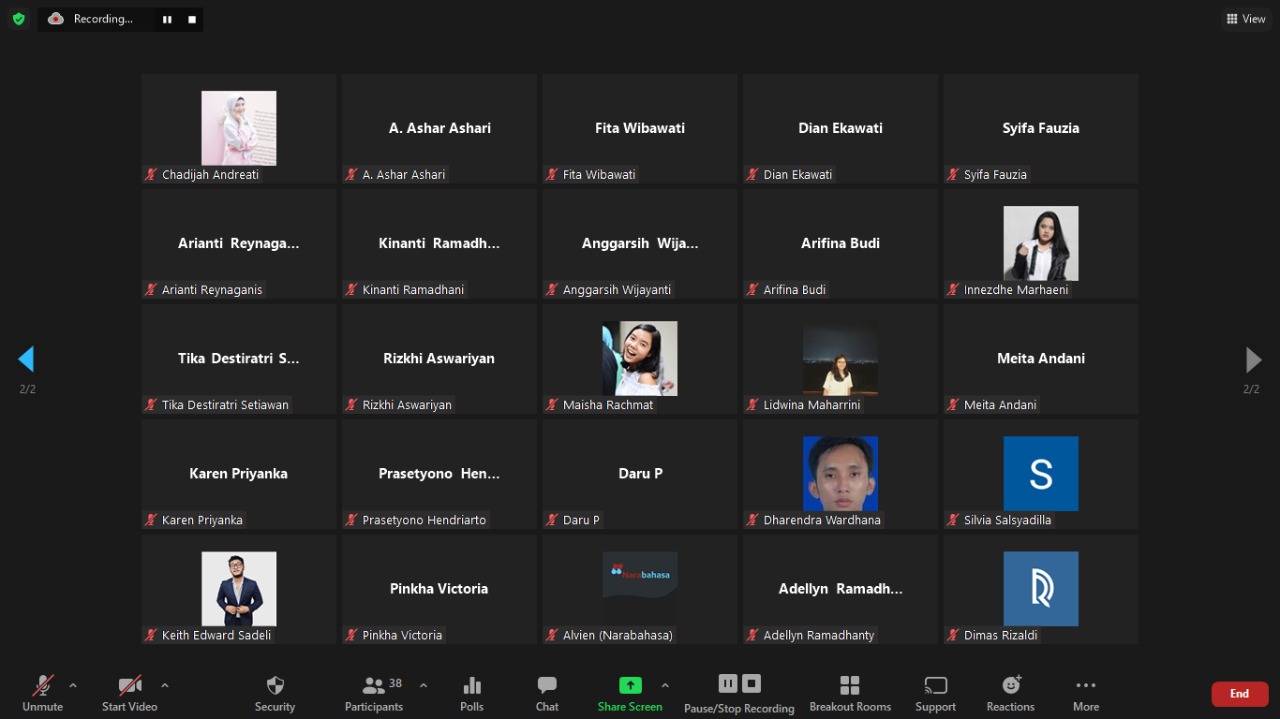Screen dimensions: 1280x719
Task: Click the green Share Screen icon
Action: point(630,685)
